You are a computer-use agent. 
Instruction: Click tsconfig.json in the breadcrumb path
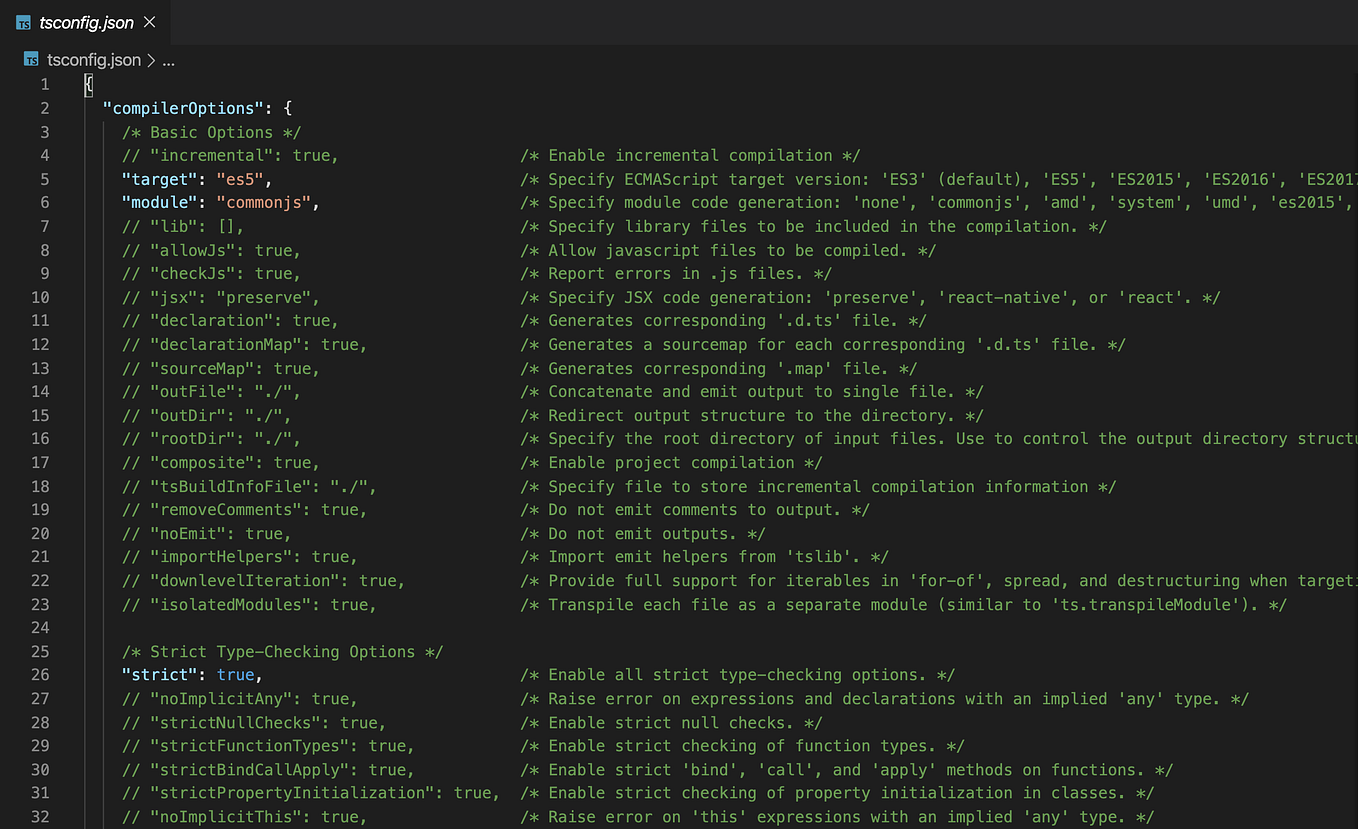pos(95,59)
